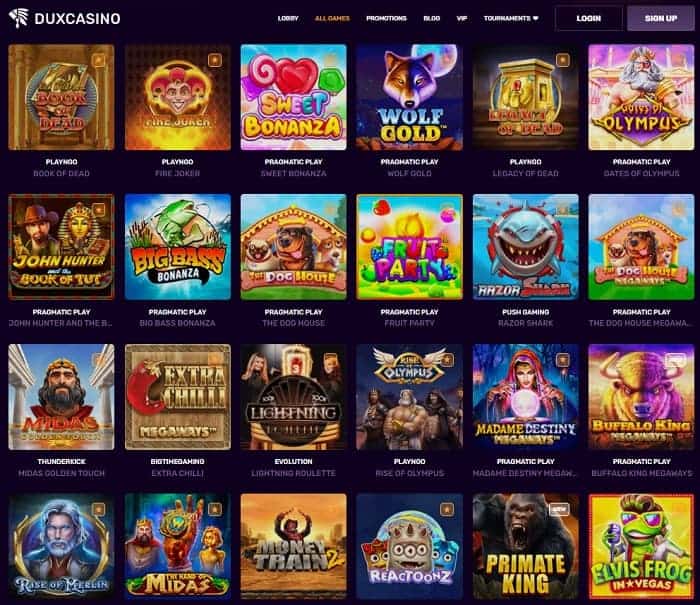Expand the Tournaments dropdown menu
This screenshot has height=605, width=700.
coord(511,18)
